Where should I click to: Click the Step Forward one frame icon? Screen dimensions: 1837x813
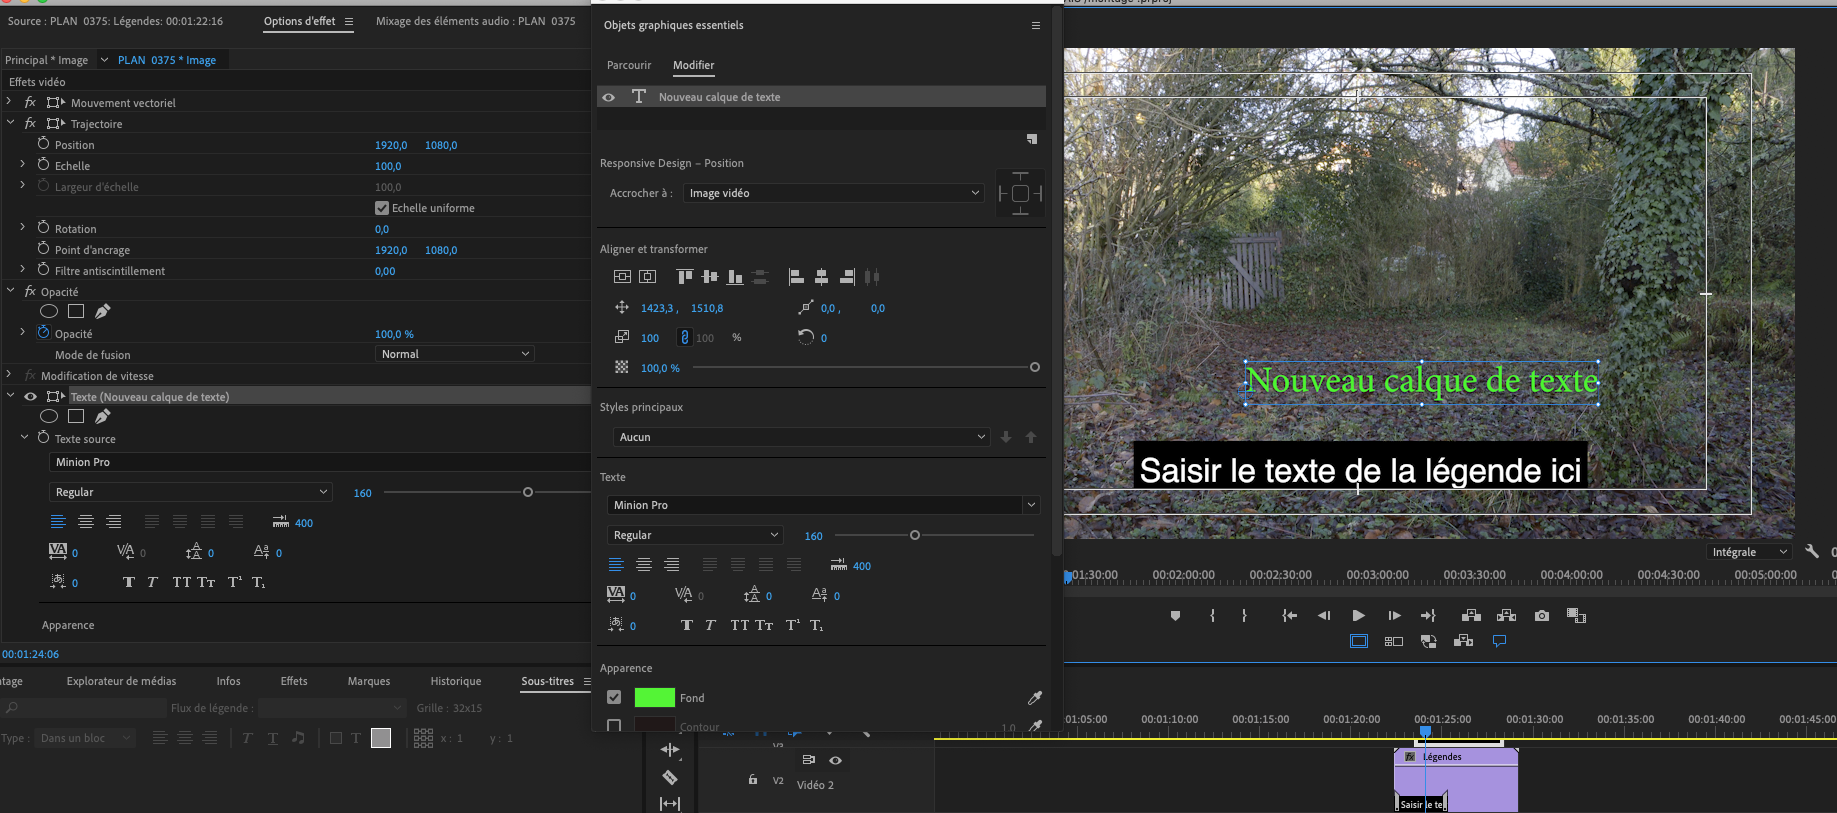pos(1394,616)
